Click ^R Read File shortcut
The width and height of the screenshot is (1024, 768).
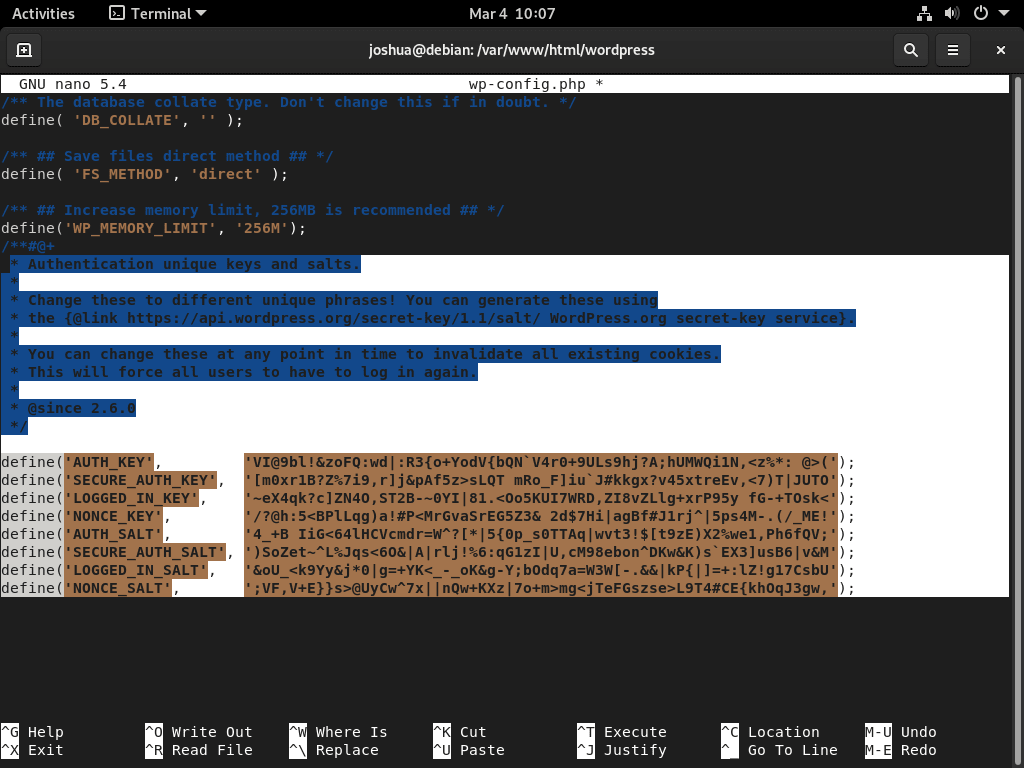199,750
